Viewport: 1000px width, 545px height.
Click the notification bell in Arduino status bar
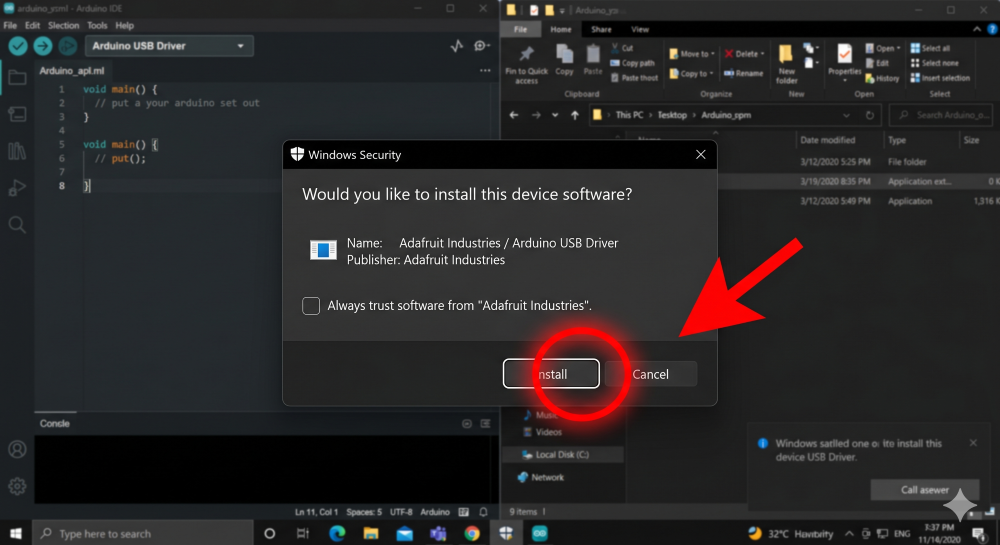[x=483, y=512]
